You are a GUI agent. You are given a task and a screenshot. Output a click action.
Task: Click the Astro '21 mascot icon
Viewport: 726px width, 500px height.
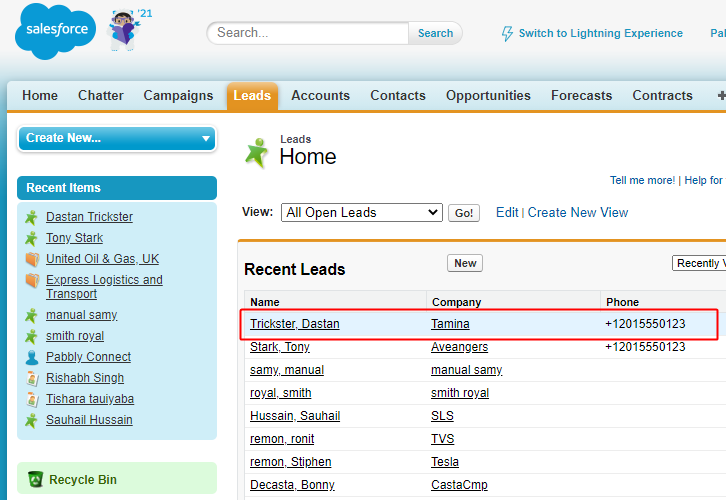click(x=124, y=31)
